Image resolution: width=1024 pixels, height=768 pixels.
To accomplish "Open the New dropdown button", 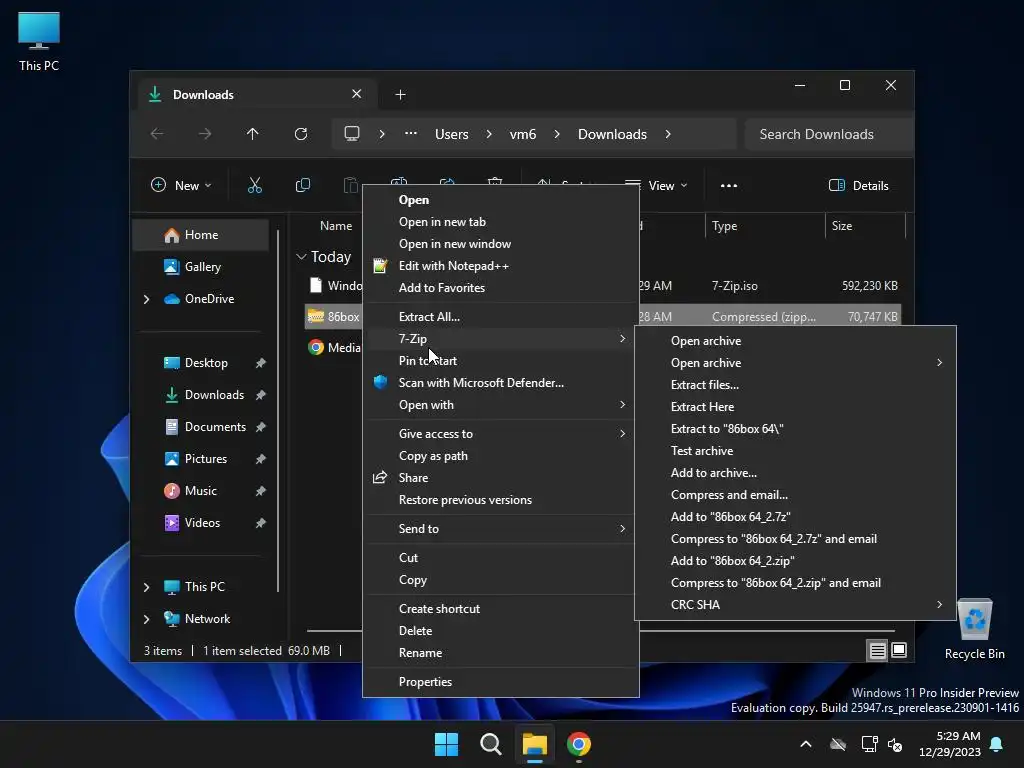I will pyautogui.click(x=181, y=185).
